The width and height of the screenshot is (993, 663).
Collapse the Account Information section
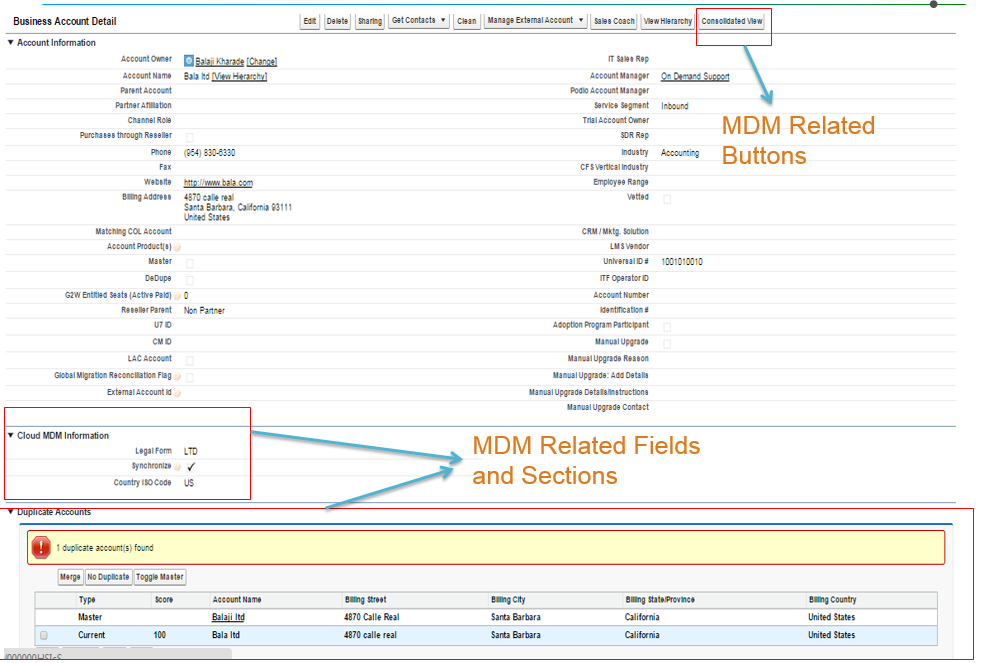point(11,43)
